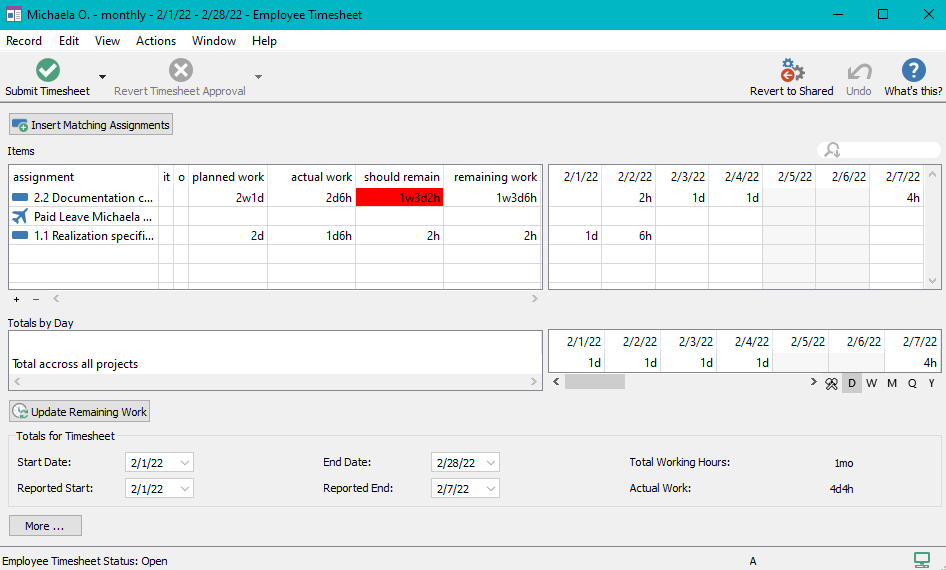The width and height of the screenshot is (946, 570).
Task: Switch timescale to Monthly (M)
Action: click(x=891, y=383)
